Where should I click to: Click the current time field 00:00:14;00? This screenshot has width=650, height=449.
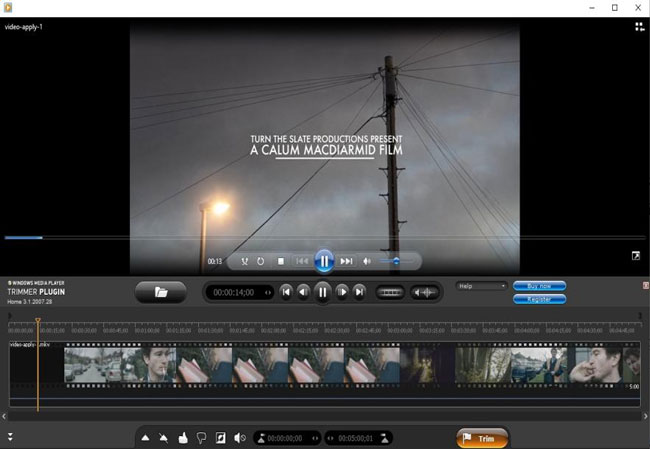[233, 293]
